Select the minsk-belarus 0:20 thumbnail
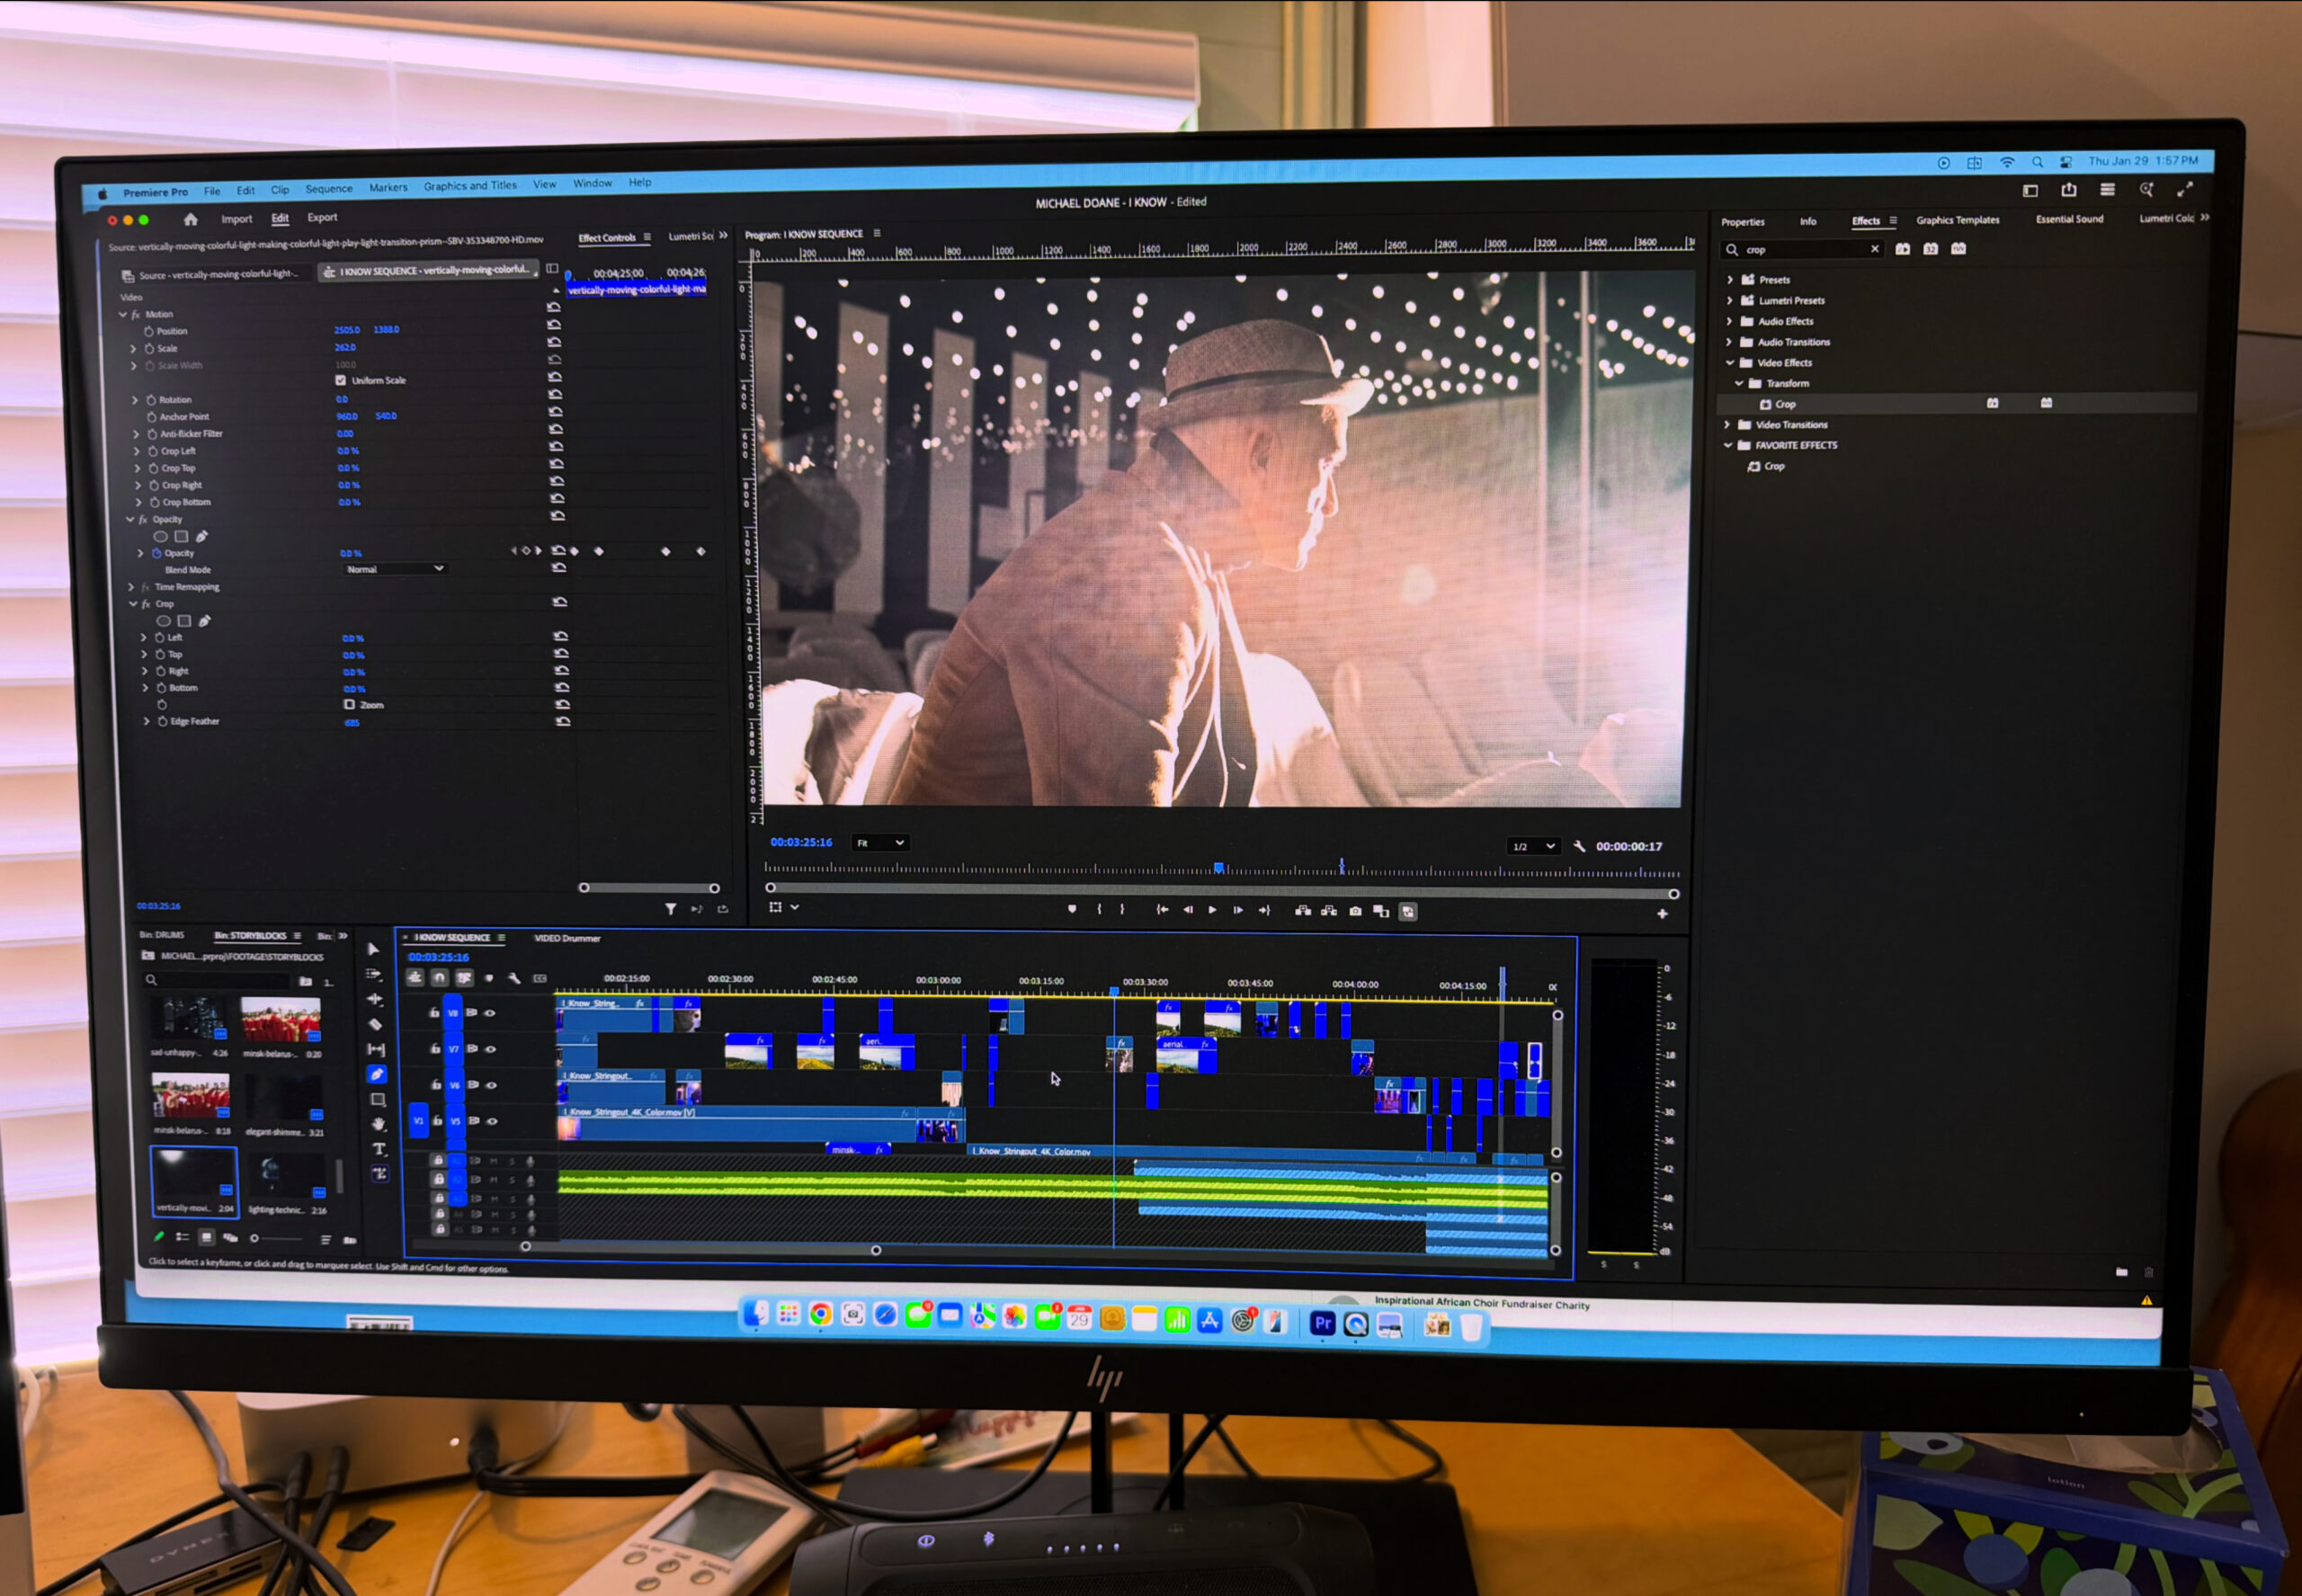Screen dimensions: 2302x1596 (281, 1020)
